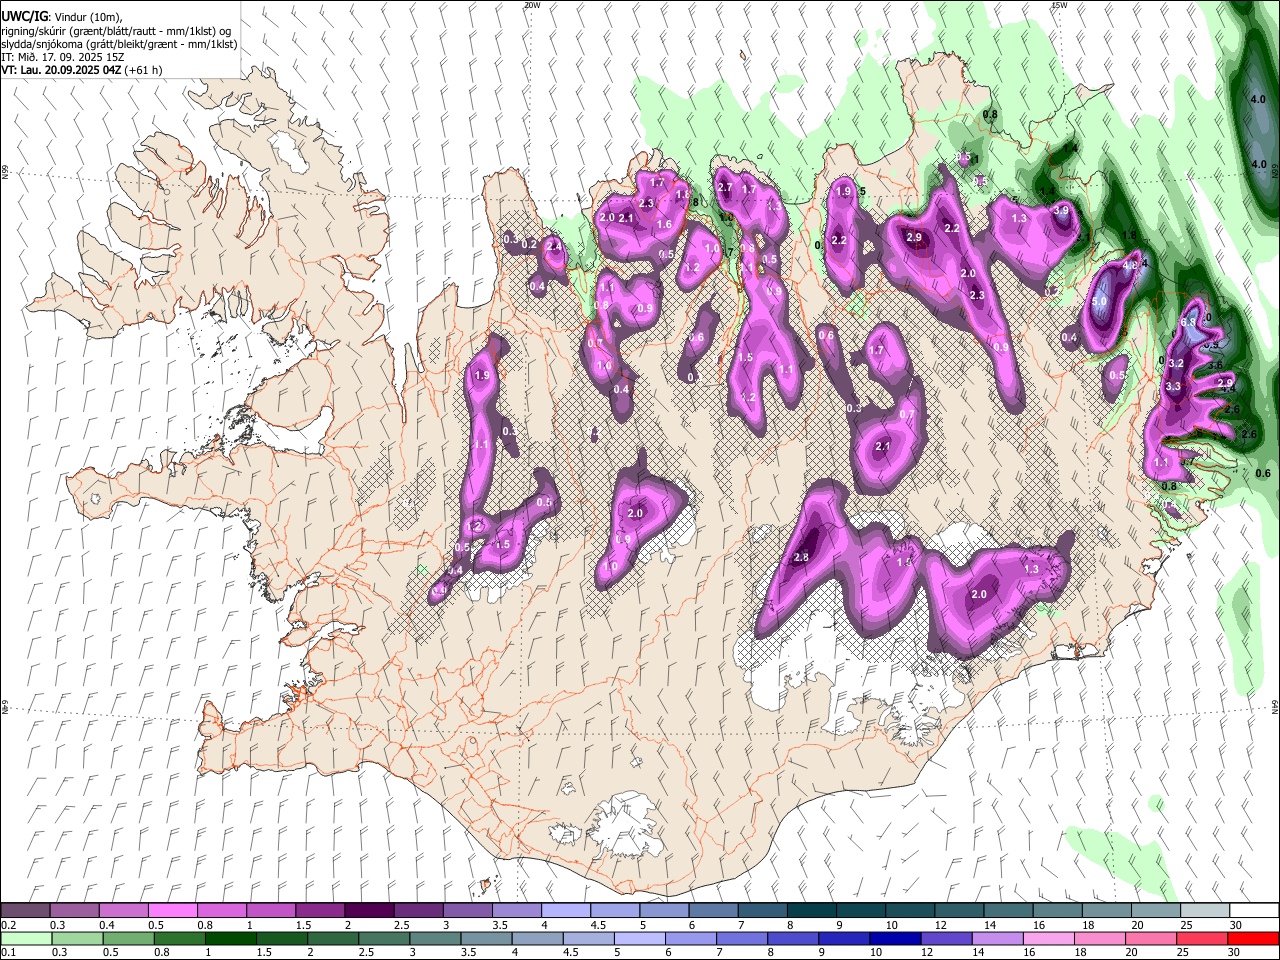Choose the deep navy 10 swatch, lower legend
Screen dimensions: 1280x960
pyautogui.click(x=894, y=939)
